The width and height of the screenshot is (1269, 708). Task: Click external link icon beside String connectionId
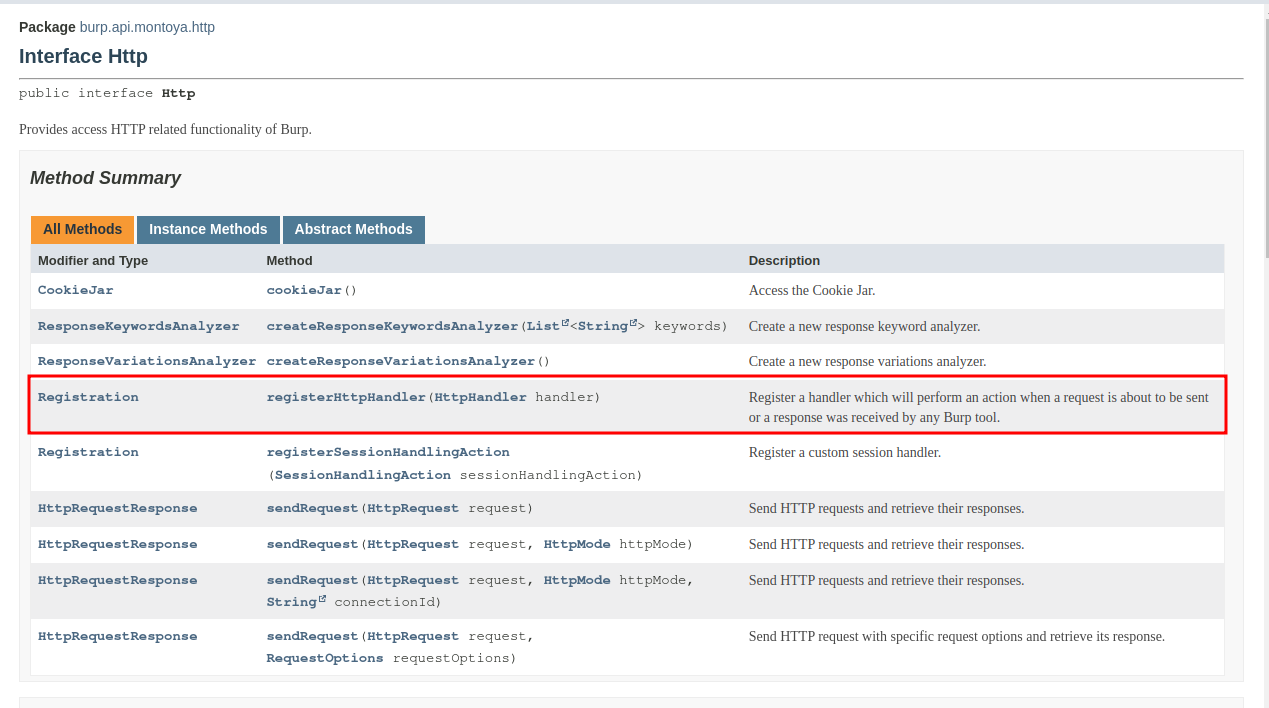tap(322, 599)
